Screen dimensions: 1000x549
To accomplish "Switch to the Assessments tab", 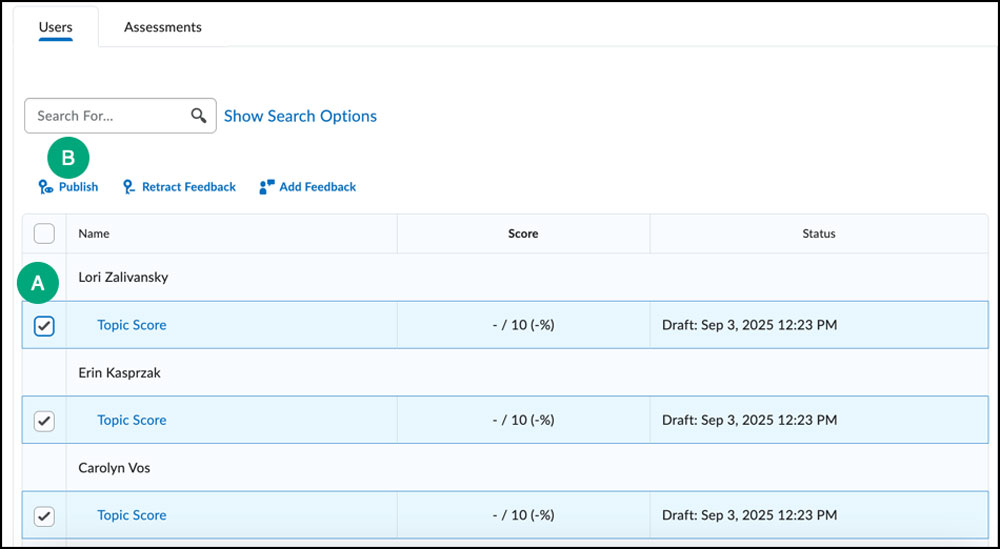I will click(x=163, y=27).
